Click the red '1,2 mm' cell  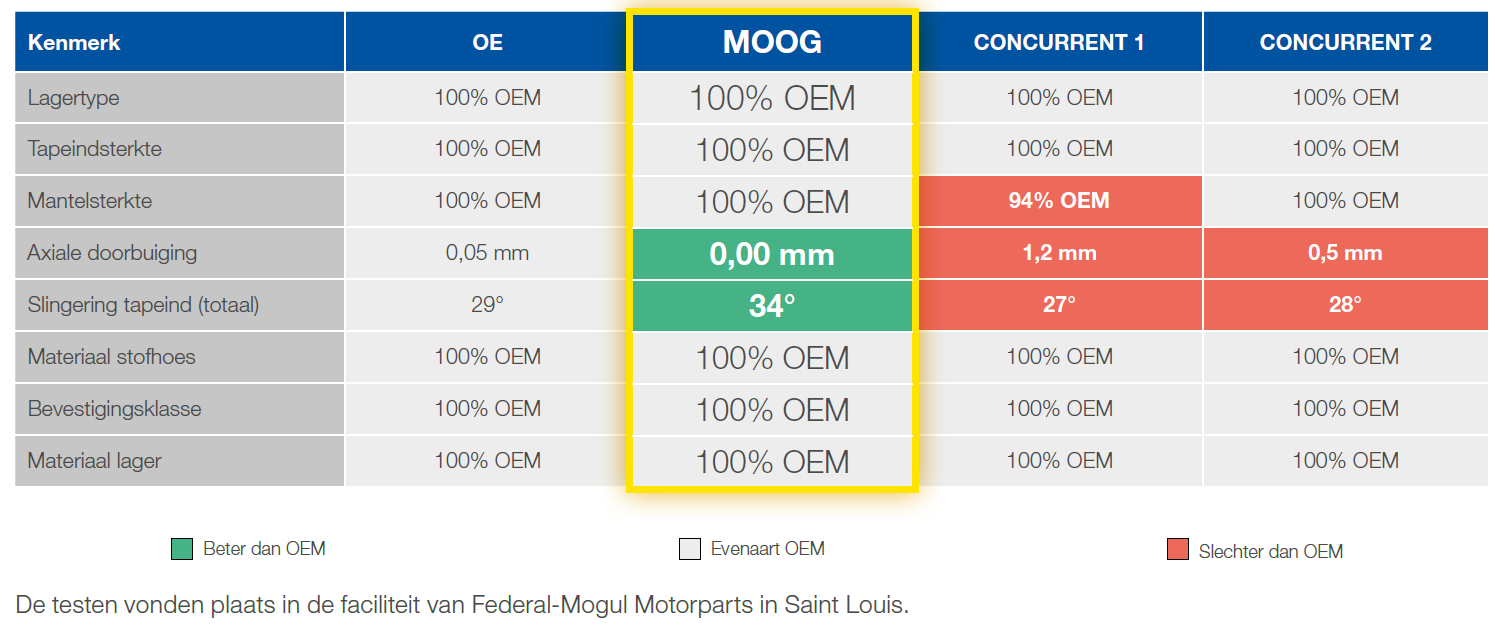click(x=1059, y=253)
